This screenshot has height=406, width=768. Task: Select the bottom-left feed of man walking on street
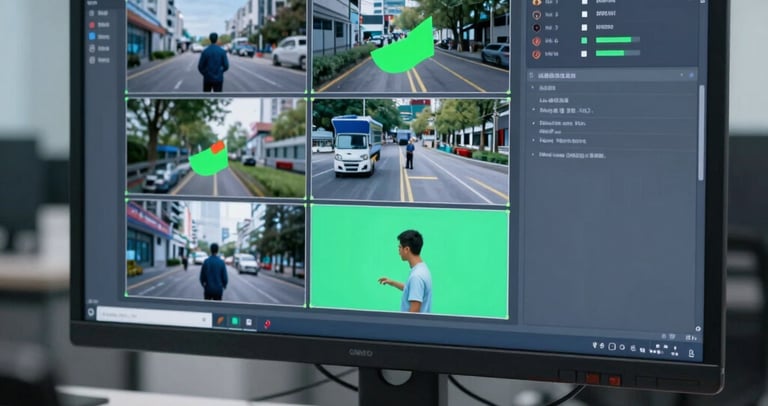(216, 253)
